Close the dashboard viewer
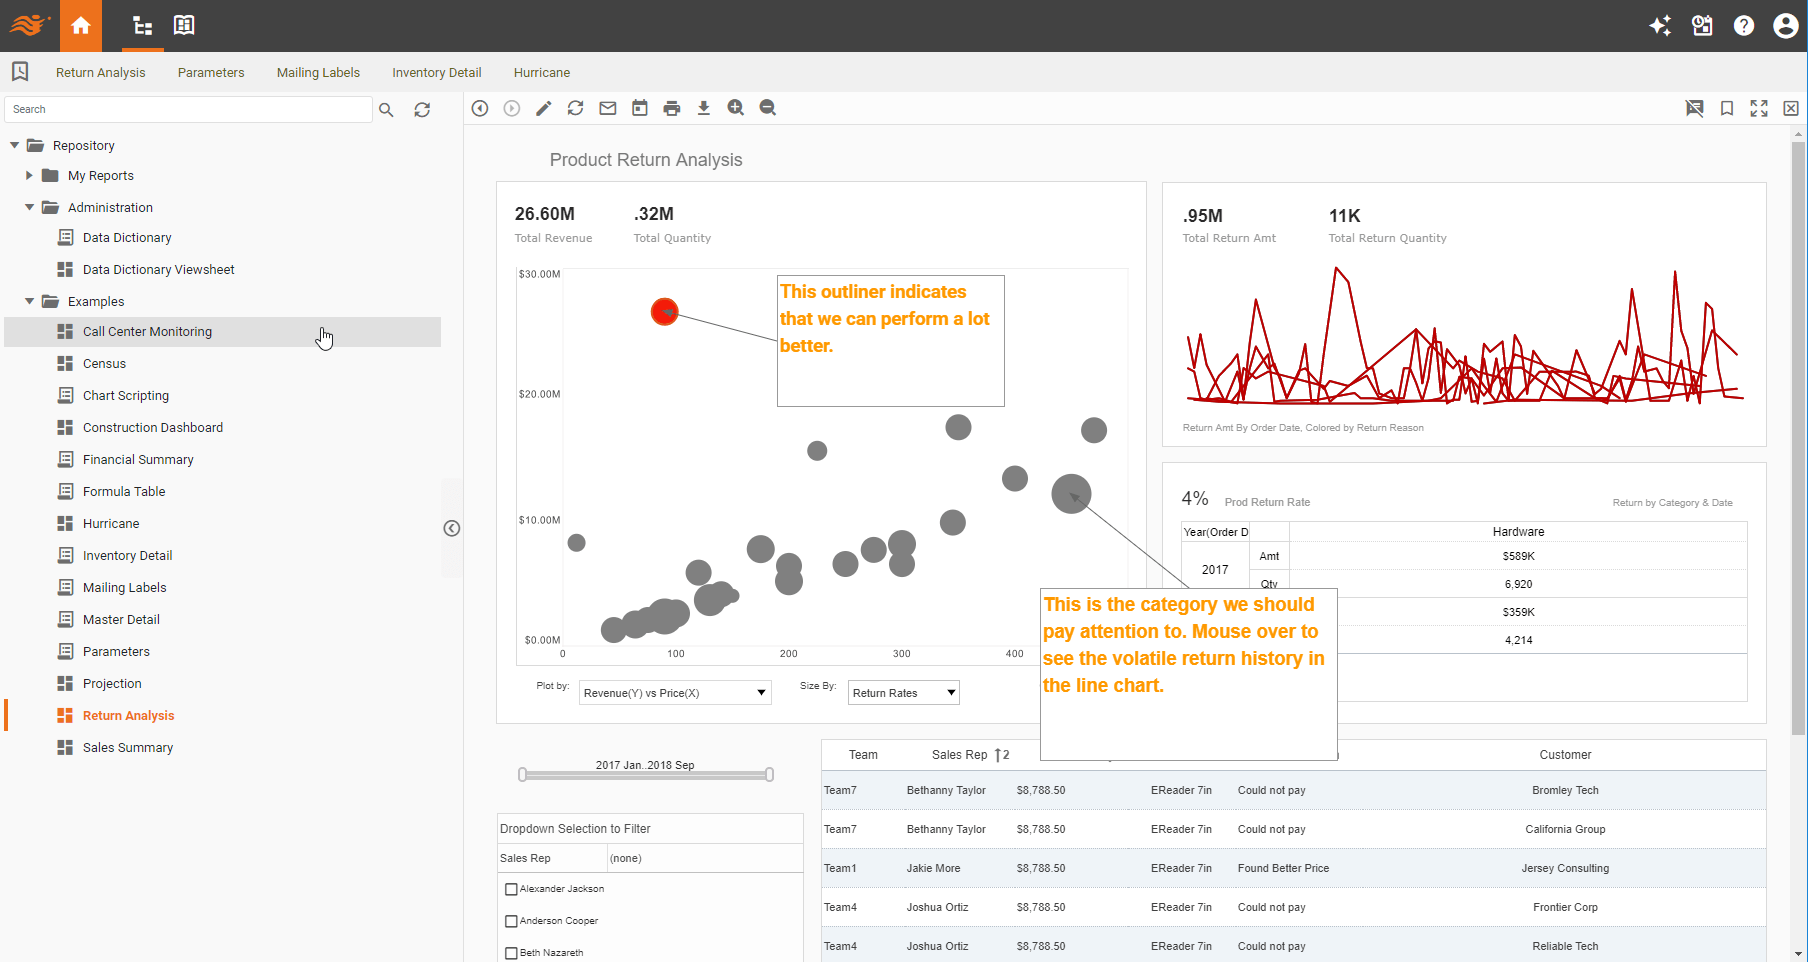Screen dimensions: 1808x962 (x=1791, y=108)
